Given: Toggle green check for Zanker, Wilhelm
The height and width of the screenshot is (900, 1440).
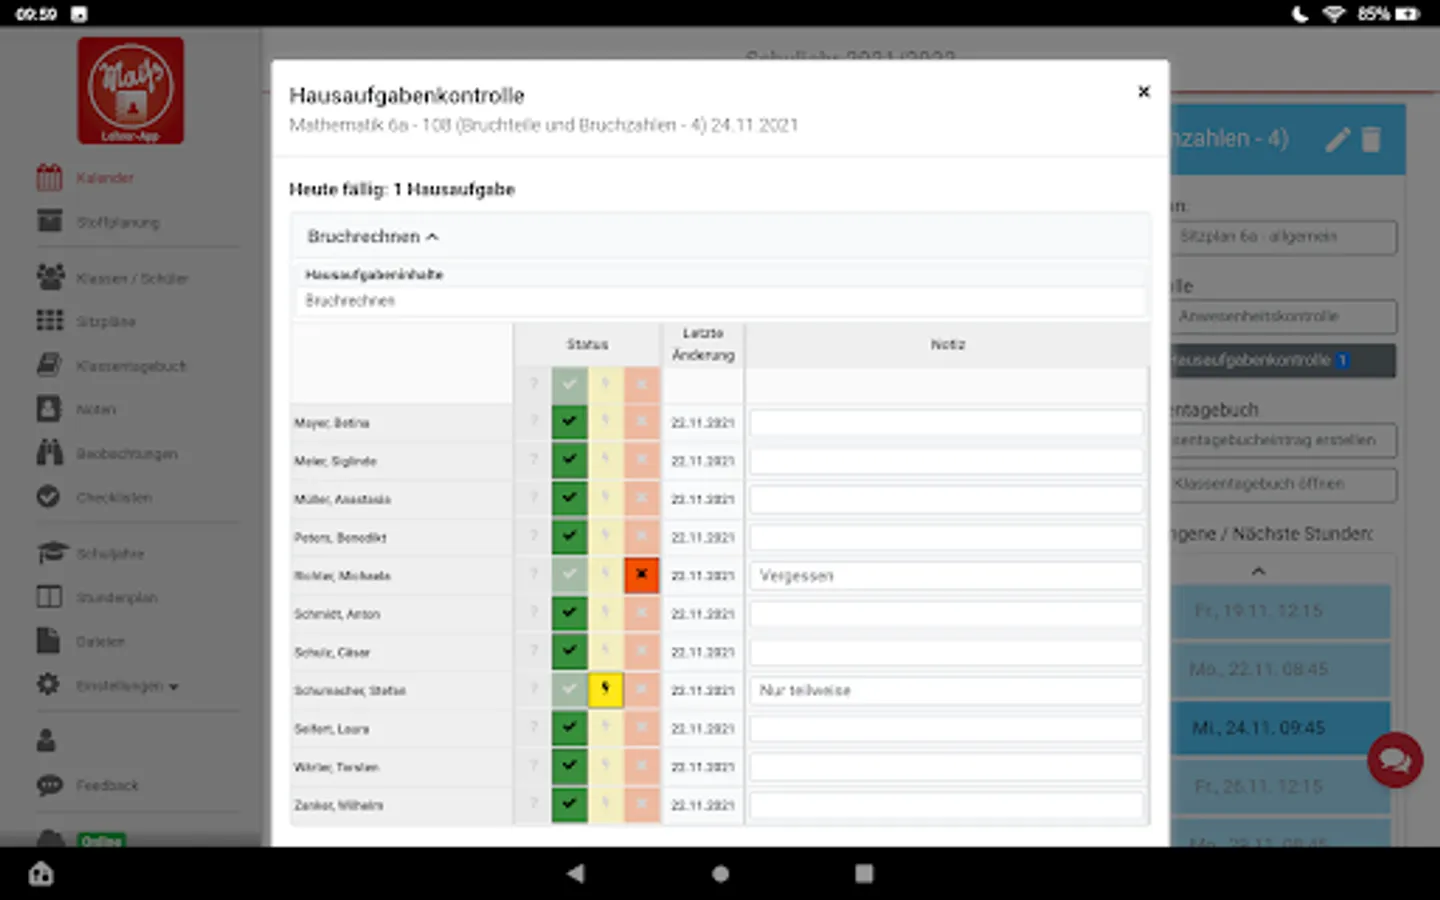Looking at the screenshot, I should pos(569,804).
